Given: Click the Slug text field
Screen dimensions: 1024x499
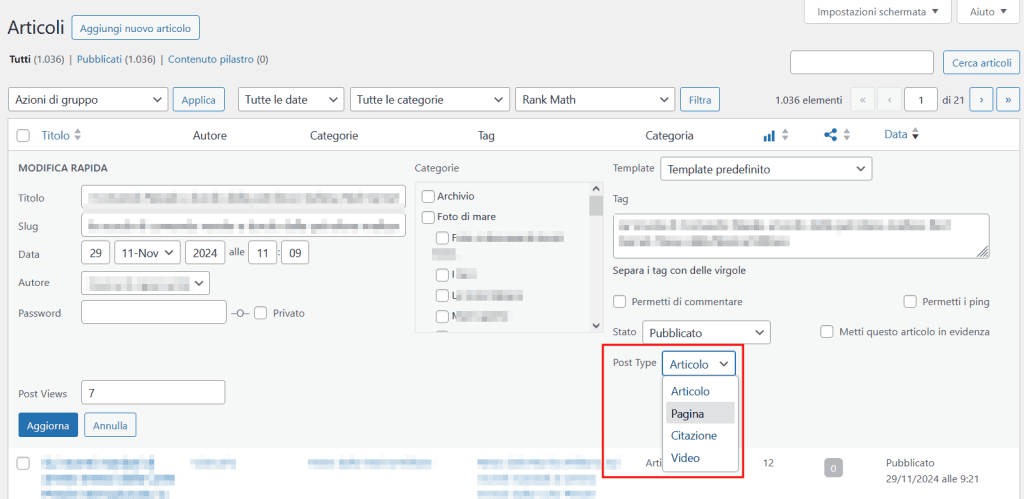Looking at the screenshot, I should (x=244, y=225).
